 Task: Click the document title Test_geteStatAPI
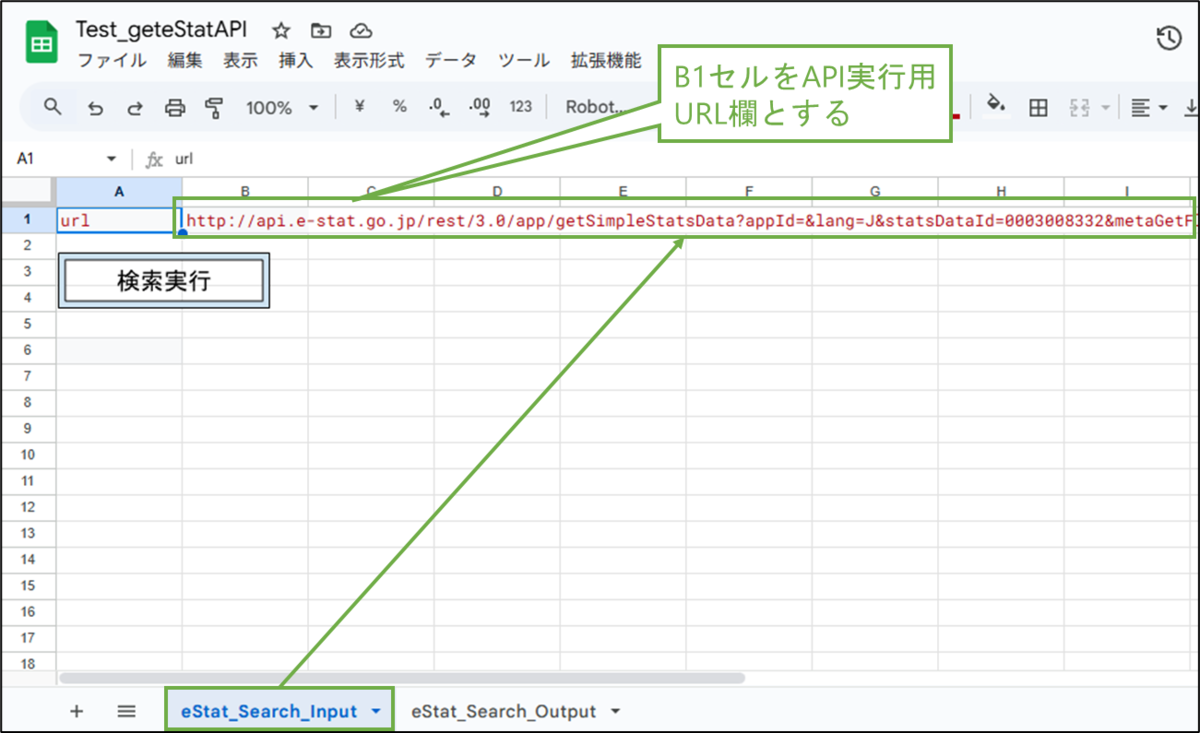(161, 28)
